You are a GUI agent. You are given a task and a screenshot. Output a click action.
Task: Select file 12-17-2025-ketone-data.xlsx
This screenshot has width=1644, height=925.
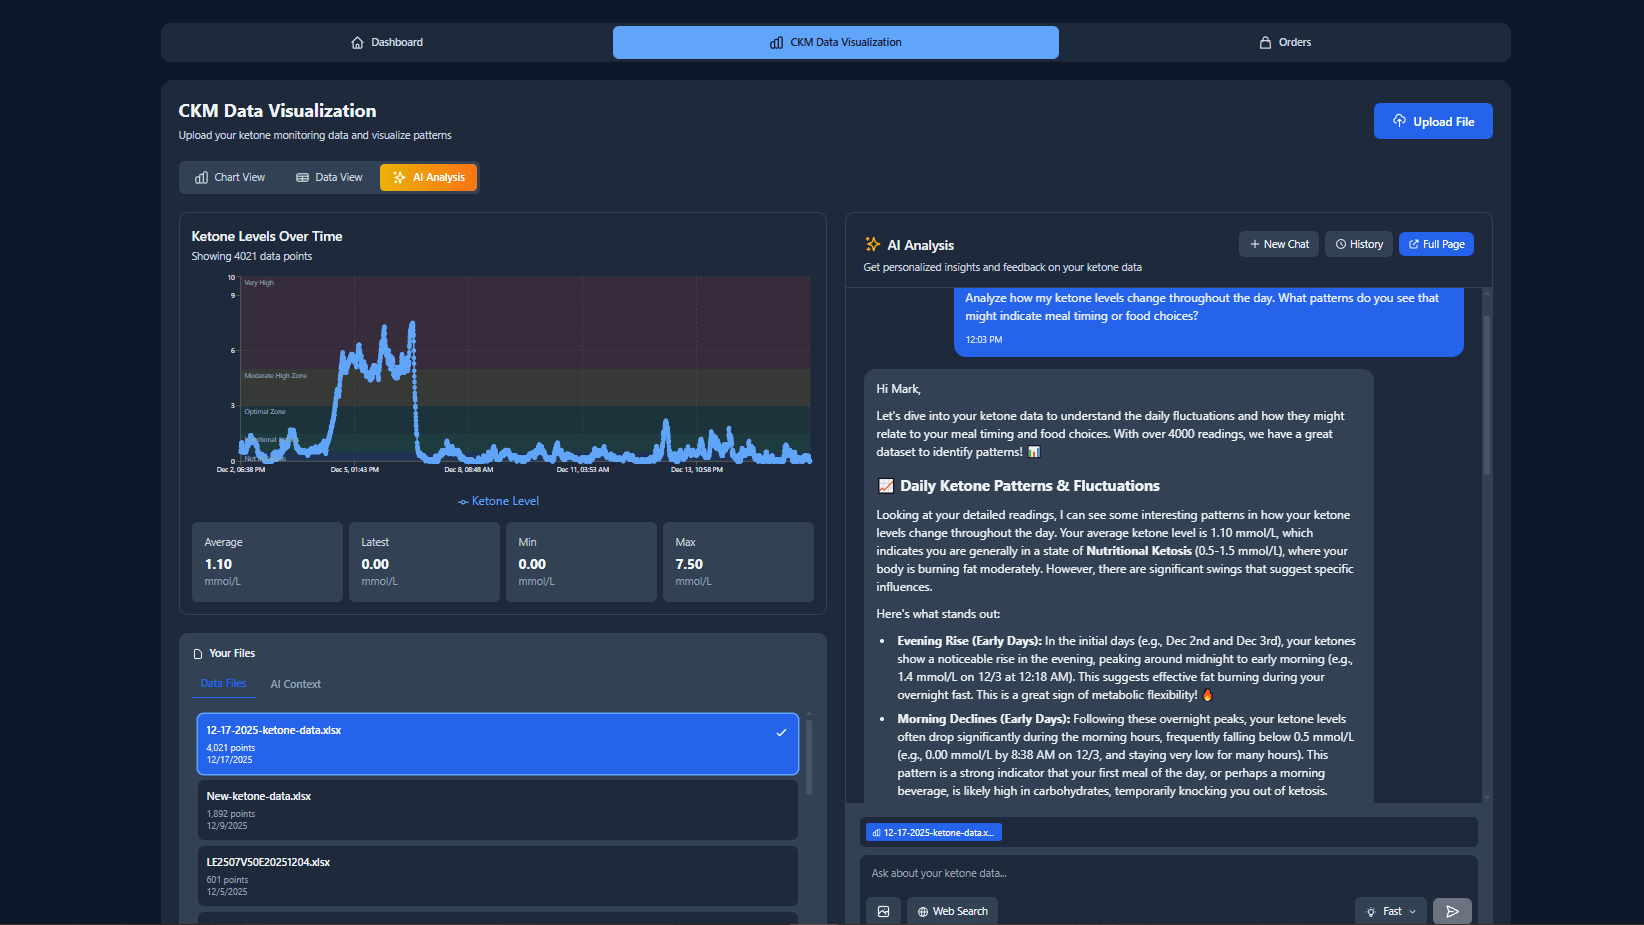tap(497, 744)
